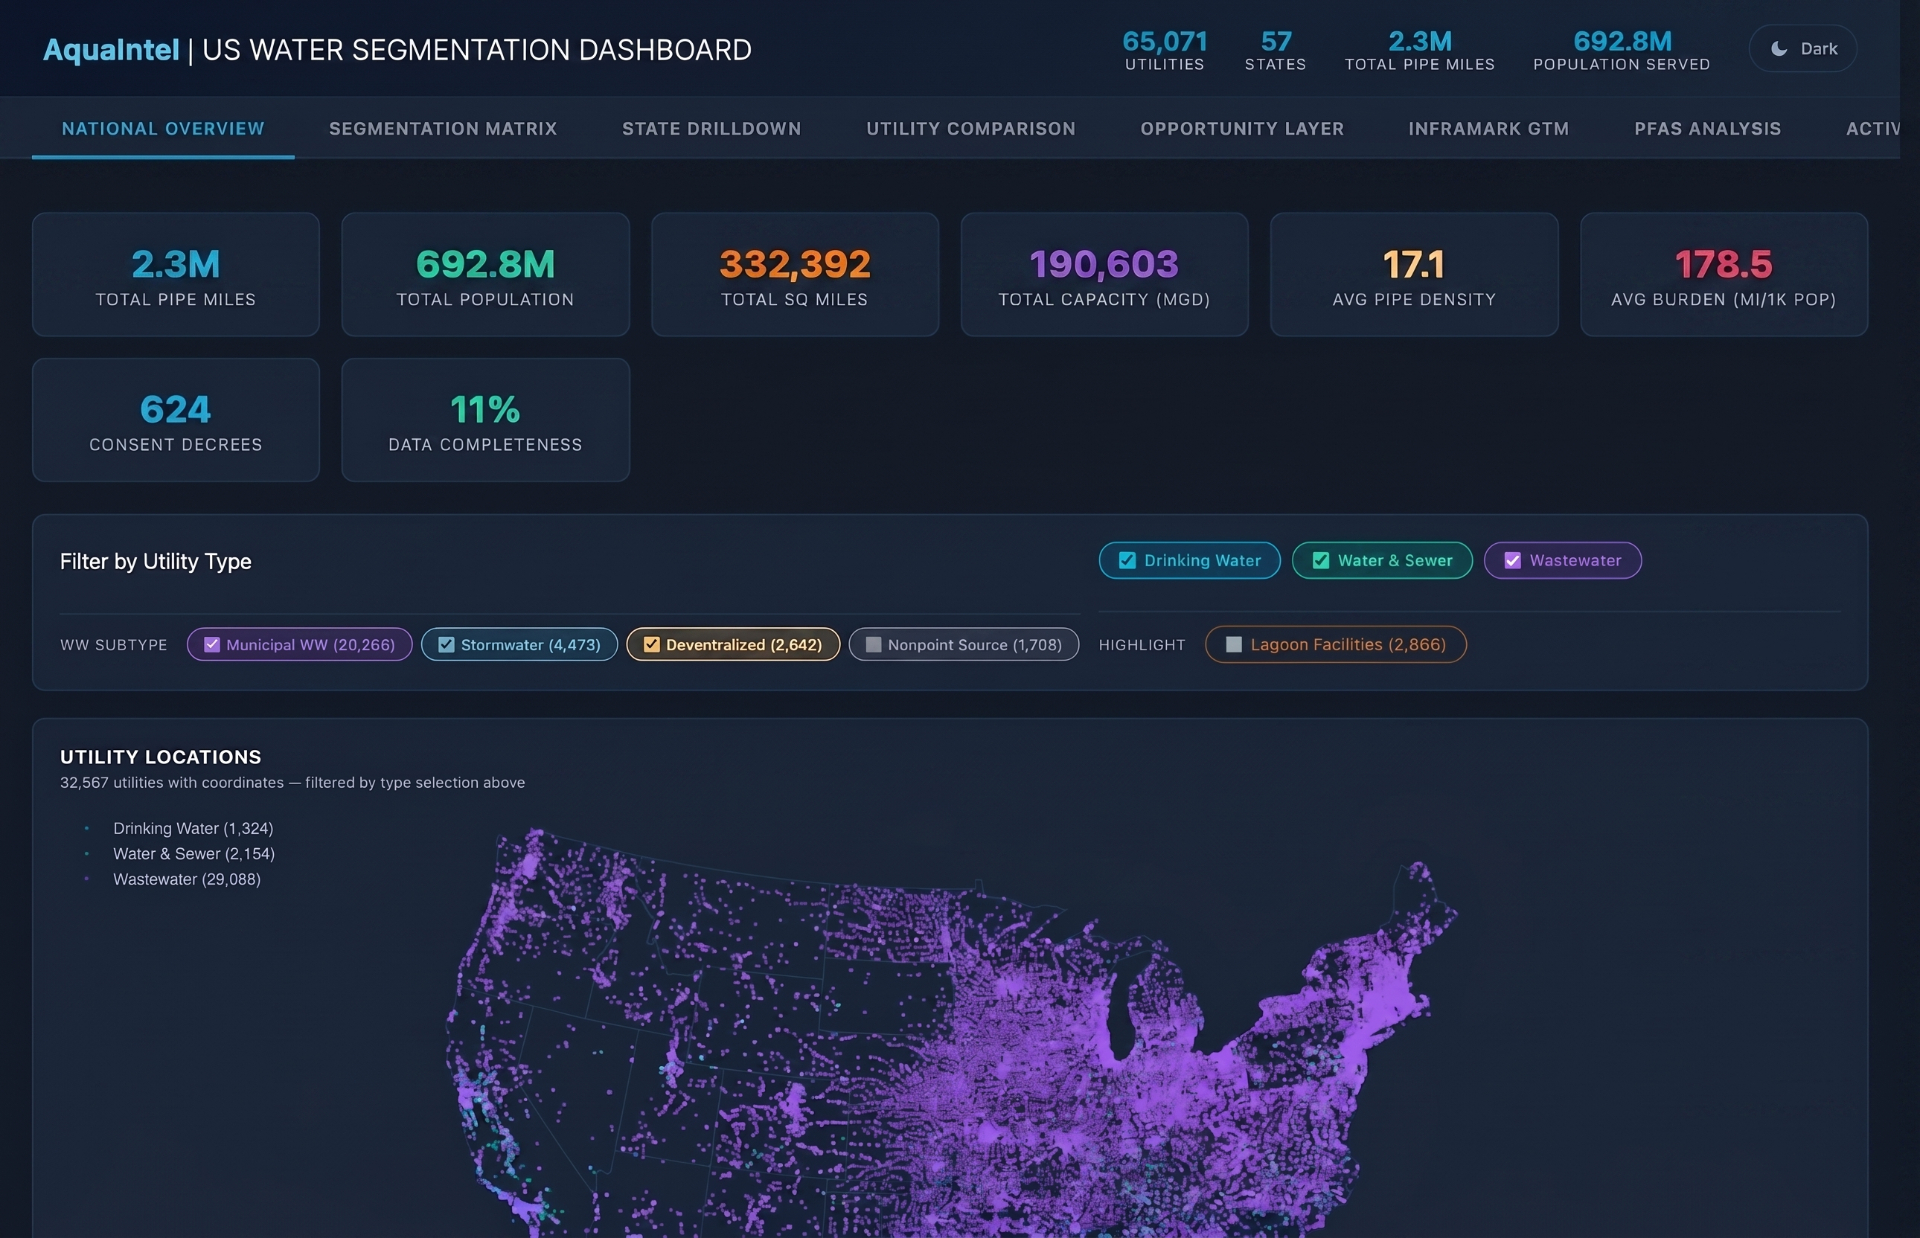Uncheck the Water & Sewer filter
The width and height of the screenshot is (1920, 1238).
(1382, 560)
